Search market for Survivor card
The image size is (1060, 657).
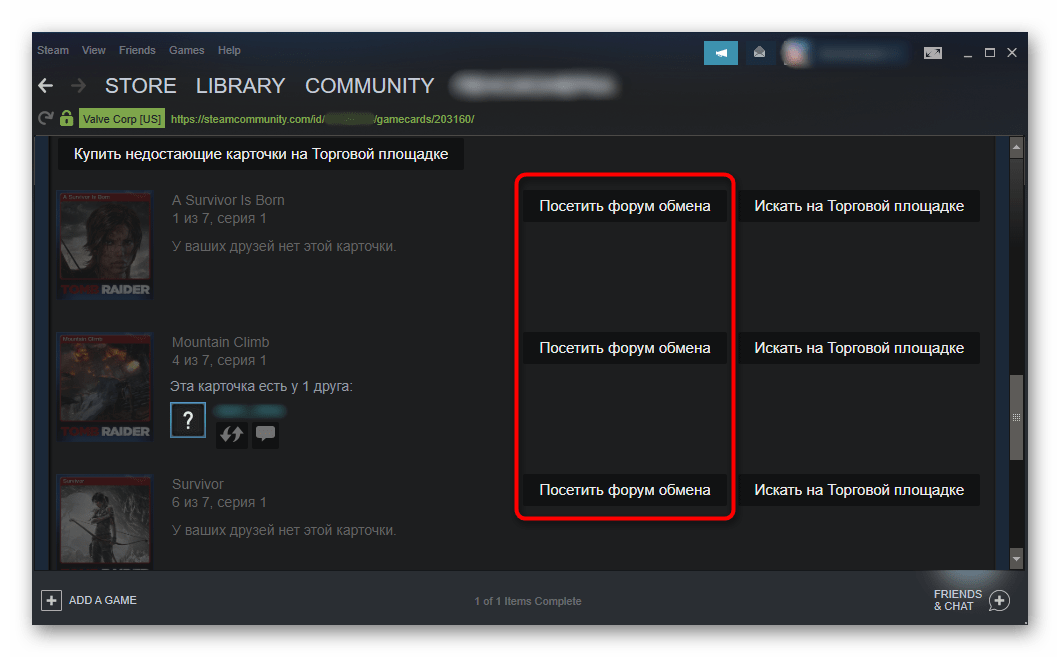coord(859,490)
